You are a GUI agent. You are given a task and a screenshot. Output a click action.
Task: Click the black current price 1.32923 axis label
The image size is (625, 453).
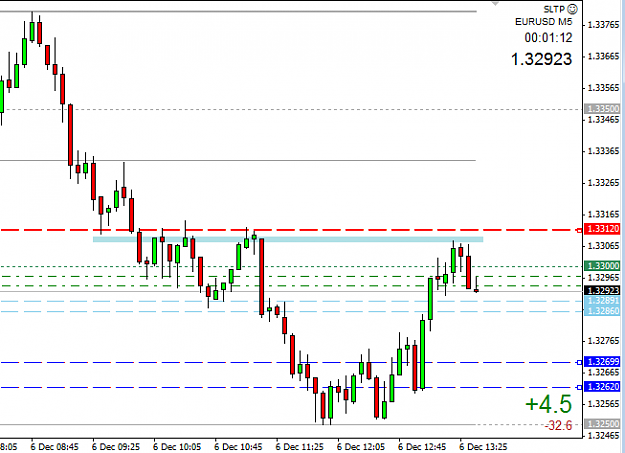603,291
